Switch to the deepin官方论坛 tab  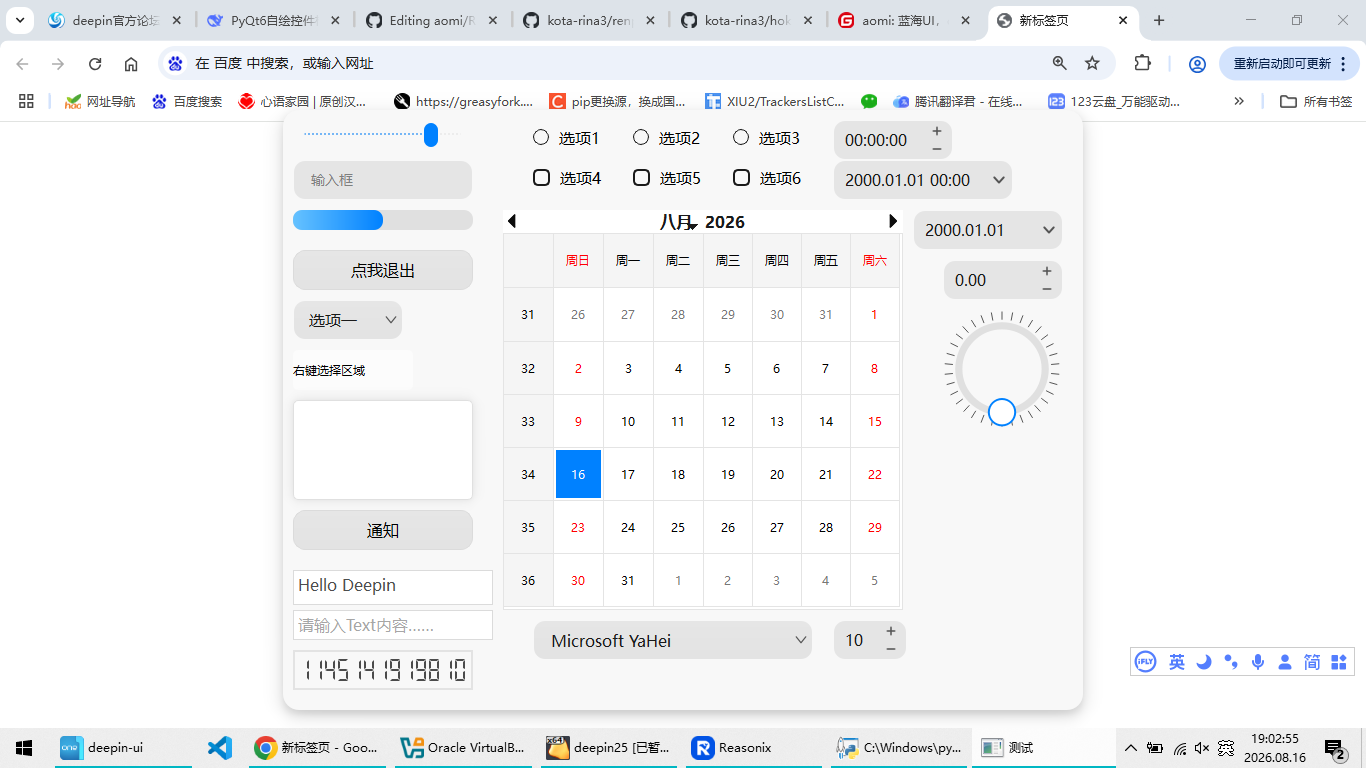point(114,20)
